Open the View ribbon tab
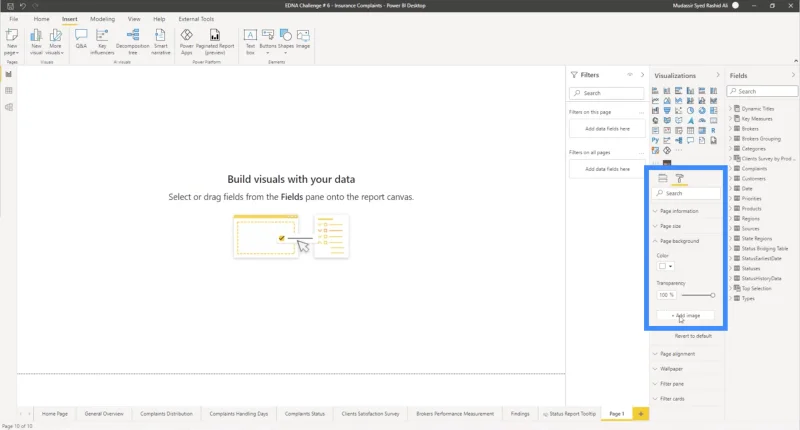Image resolution: width=800 pixels, height=430 pixels. pyautogui.click(x=134, y=19)
